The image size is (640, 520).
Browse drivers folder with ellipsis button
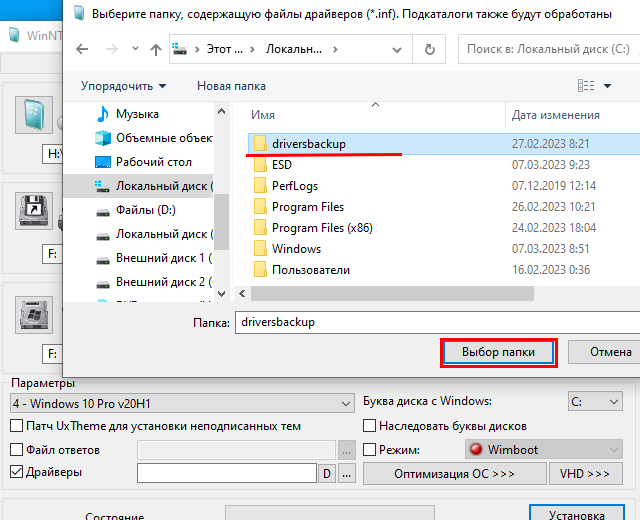click(347, 473)
